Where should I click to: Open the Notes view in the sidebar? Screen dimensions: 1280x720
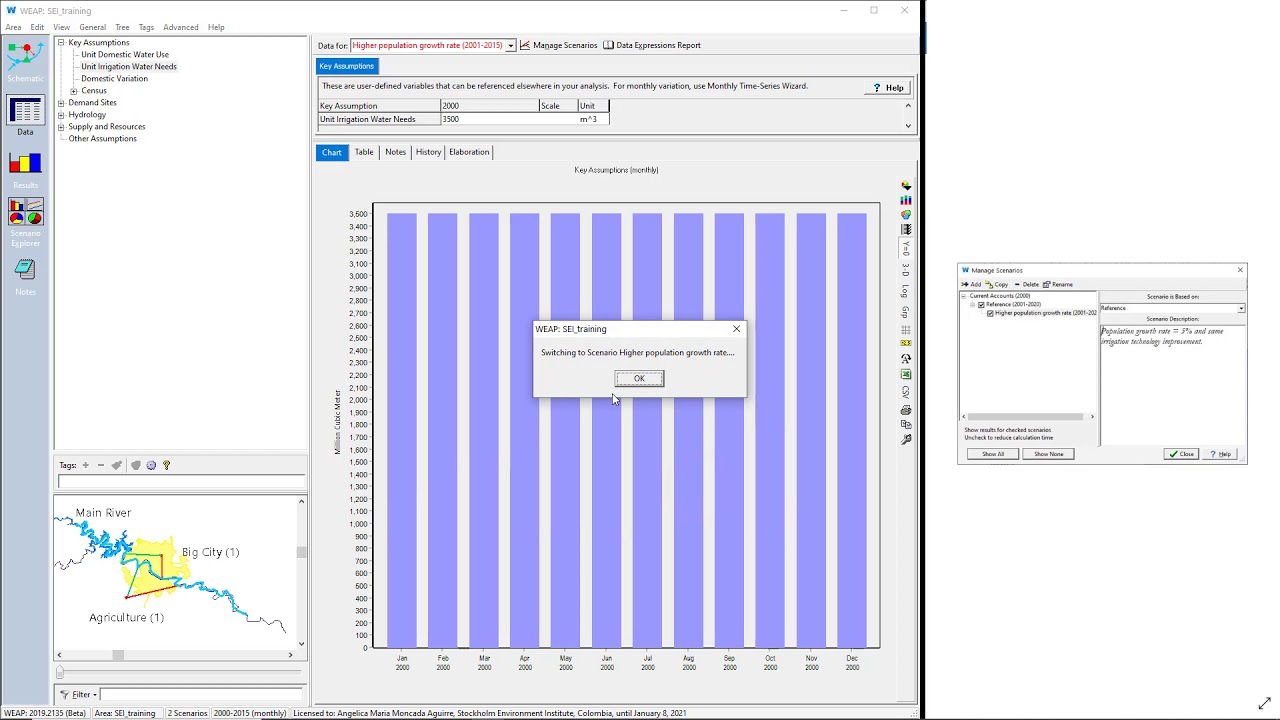pyautogui.click(x=25, y=276)
